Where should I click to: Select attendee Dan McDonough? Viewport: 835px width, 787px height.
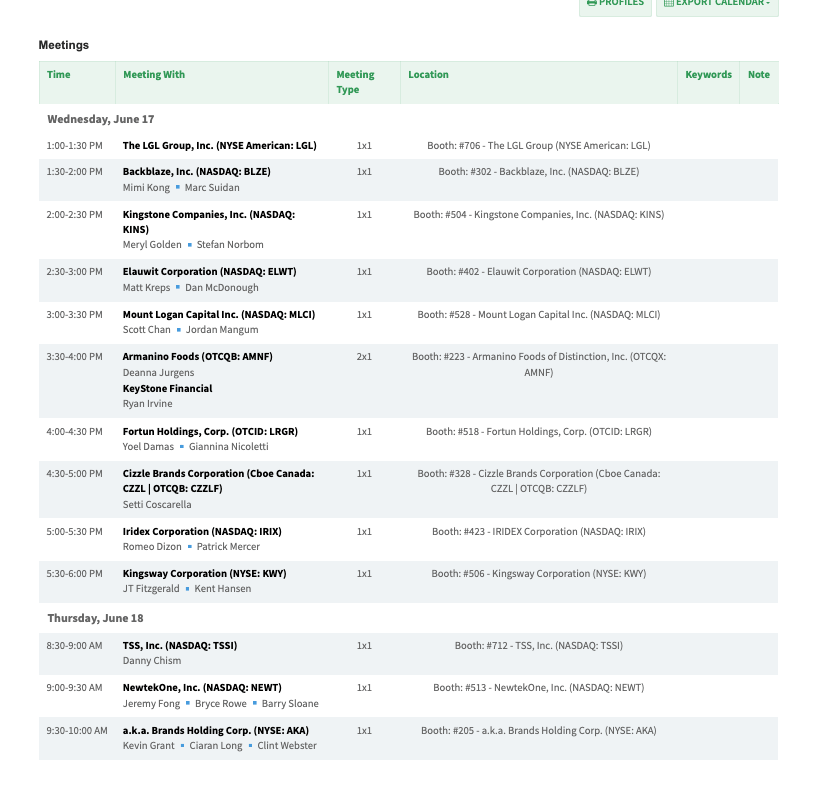[x=222, y=288]
